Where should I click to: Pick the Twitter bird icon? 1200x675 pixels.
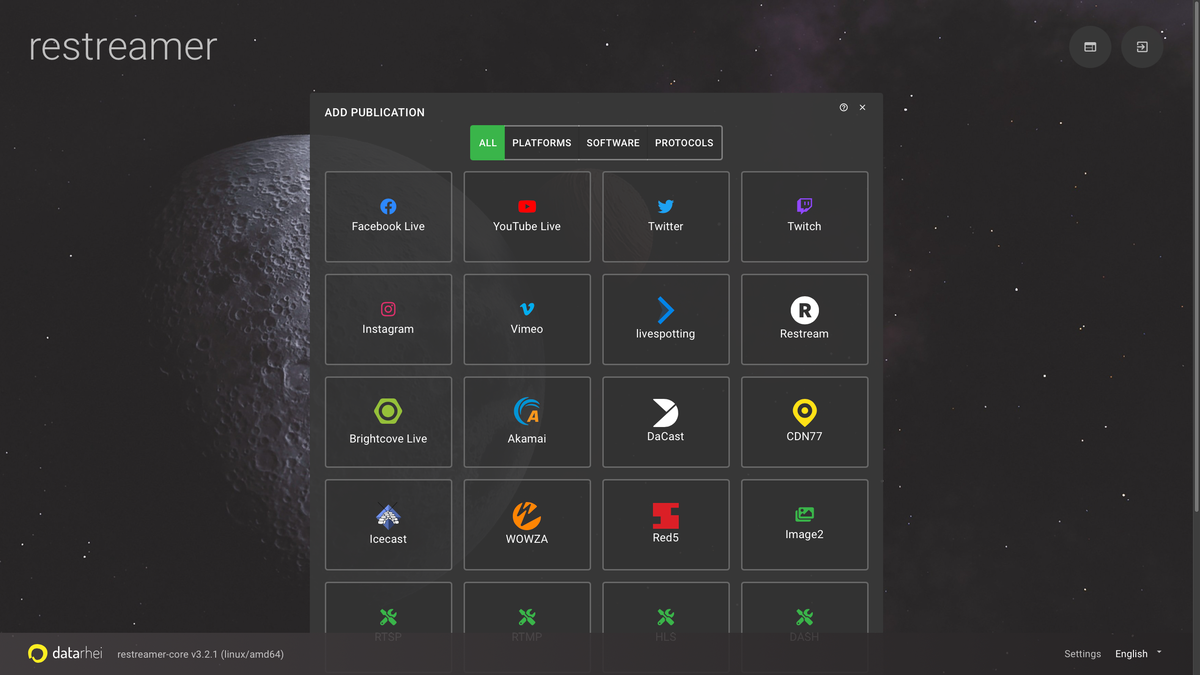pyautogui.click(x=665, y=207)
